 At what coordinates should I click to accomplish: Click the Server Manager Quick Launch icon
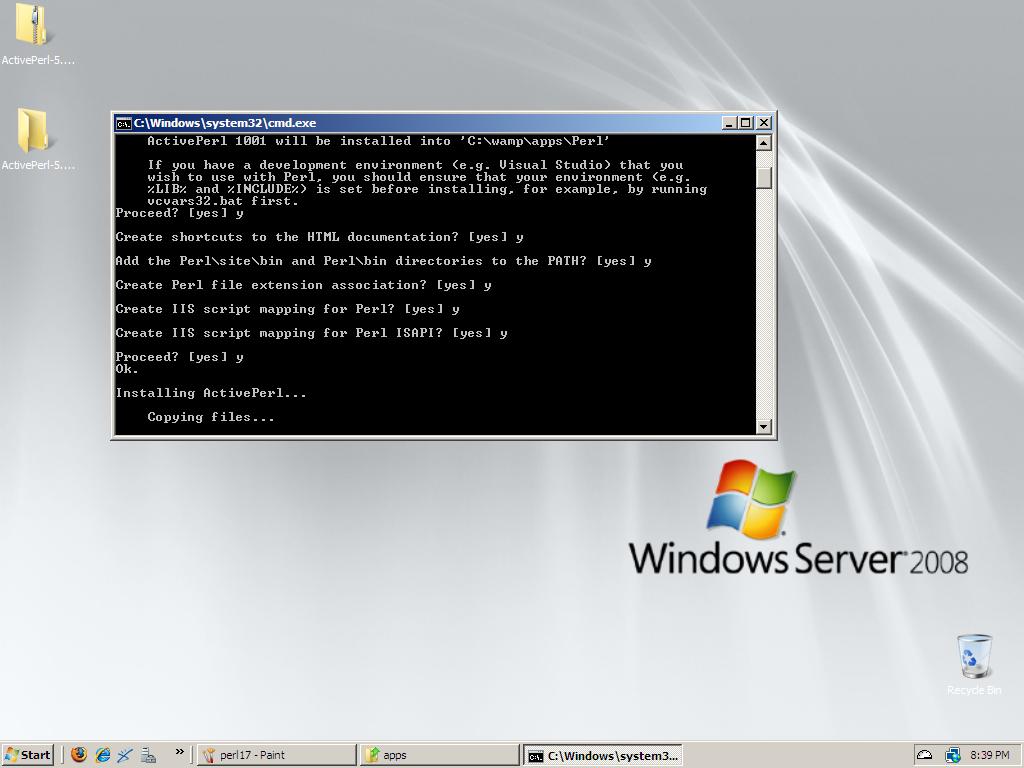click(x=148, y=755)
